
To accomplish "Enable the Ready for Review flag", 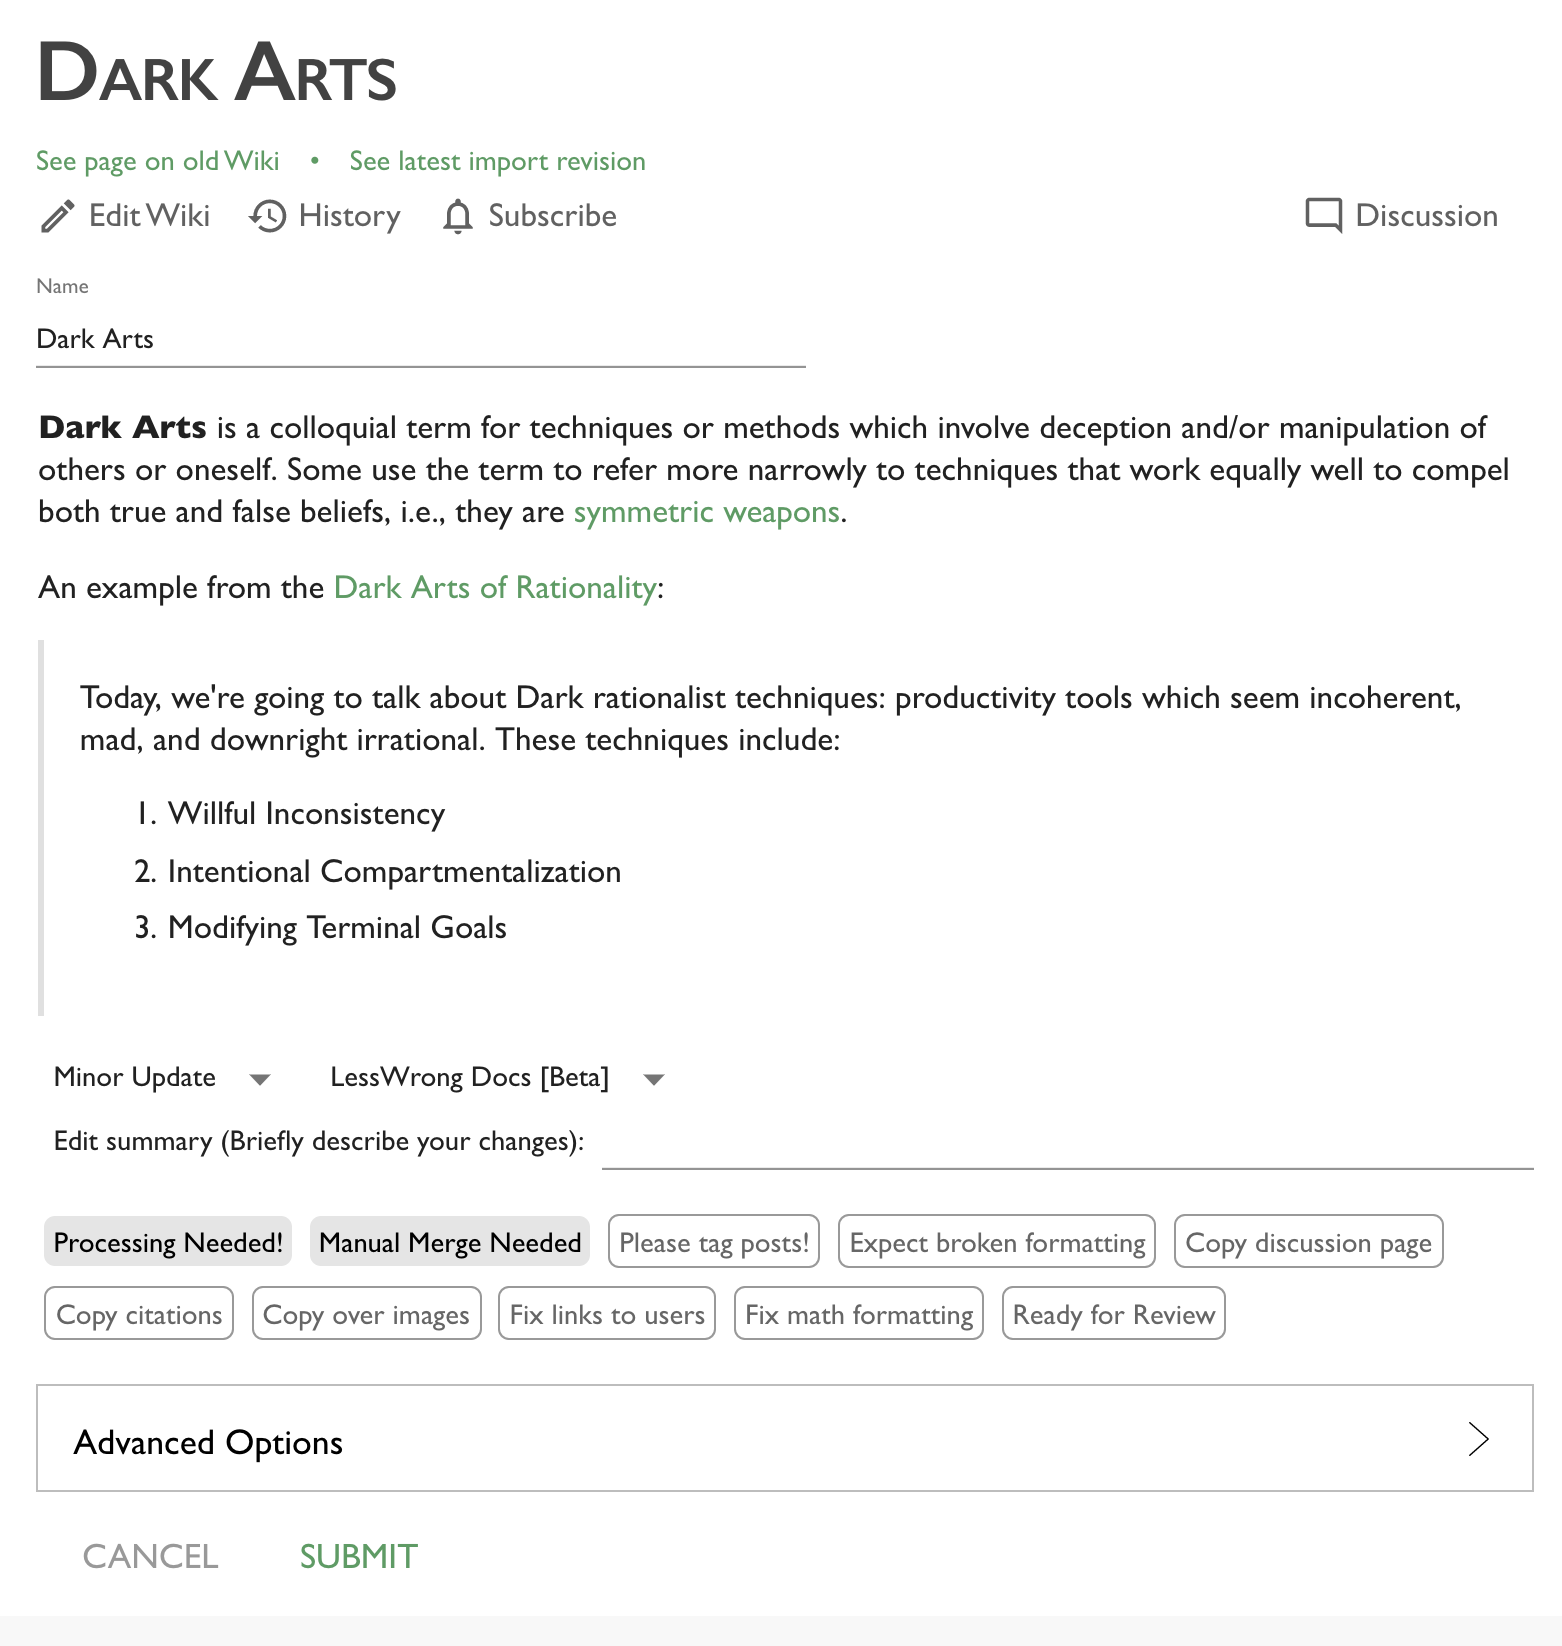I will pyautogui.click(x=1113, y=1314).
